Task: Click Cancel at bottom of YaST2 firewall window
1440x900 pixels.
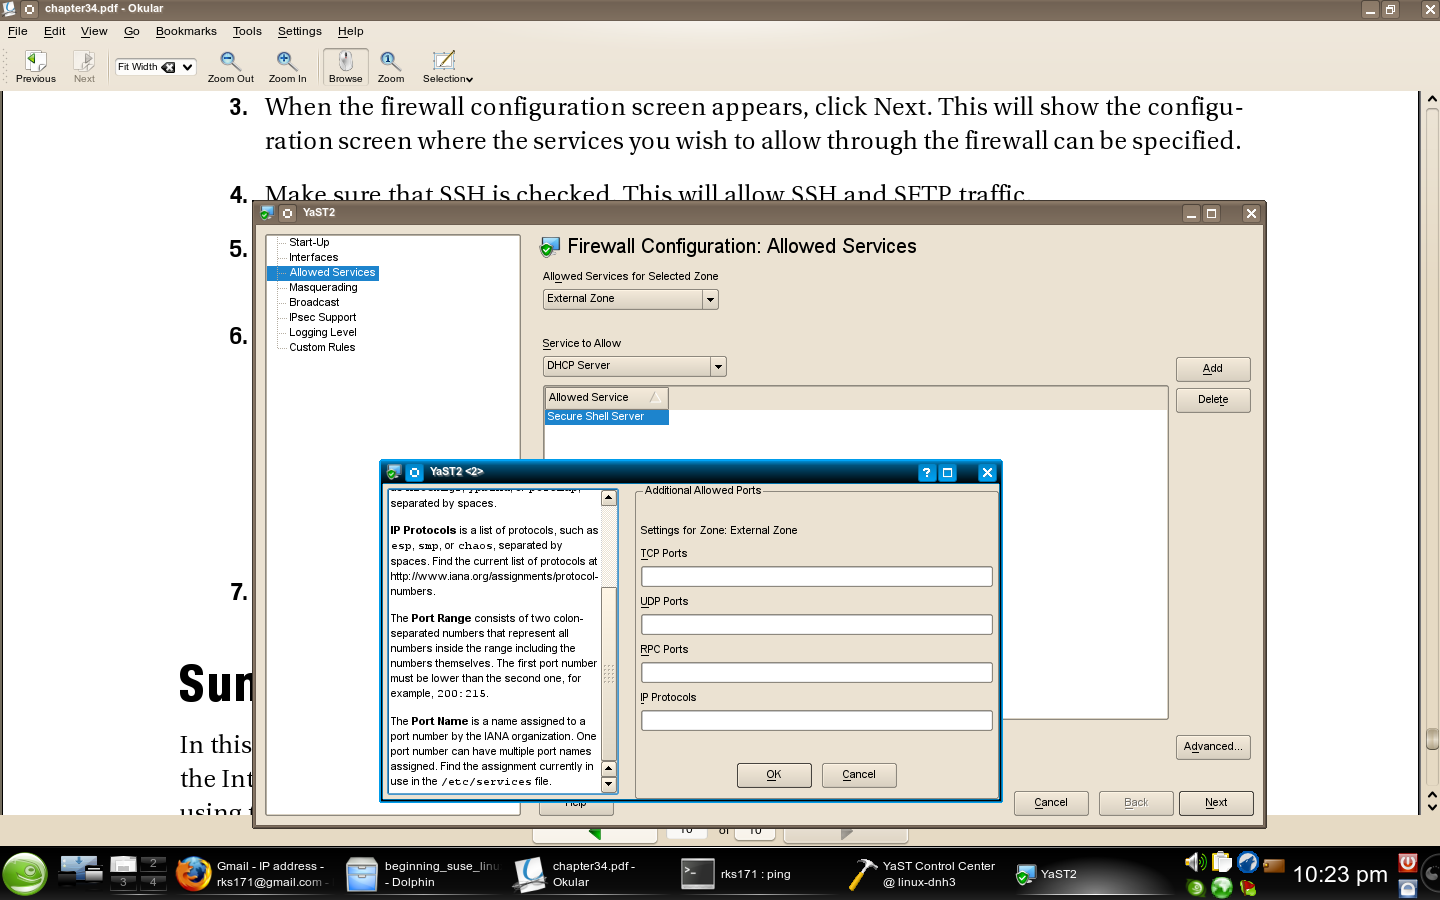Action: (1051, 803)
